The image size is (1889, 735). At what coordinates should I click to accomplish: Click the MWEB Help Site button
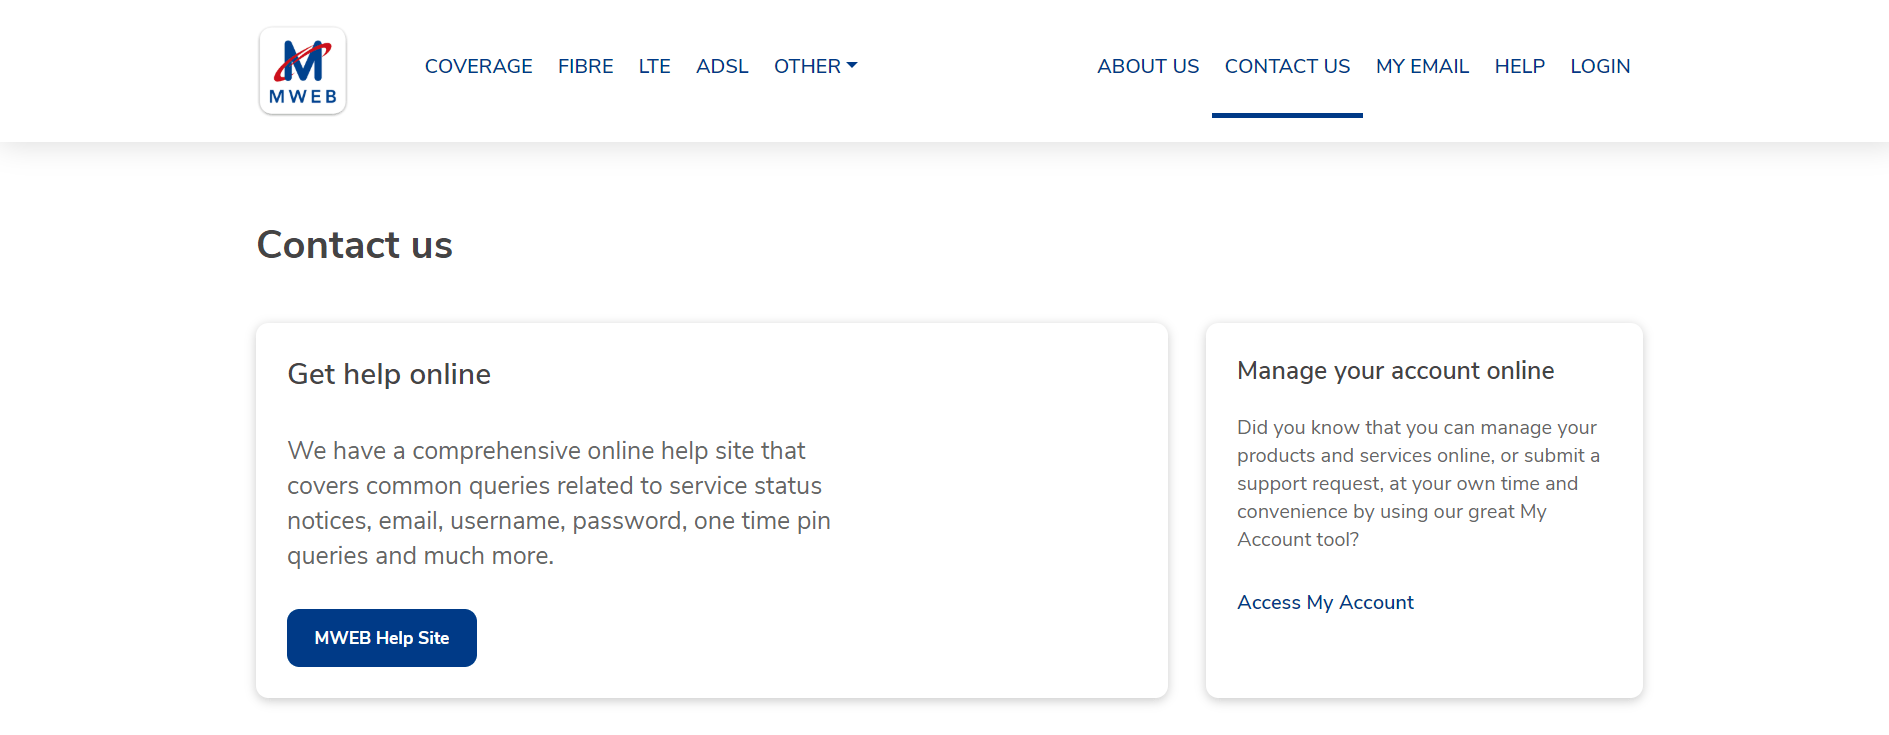[382, 638]
